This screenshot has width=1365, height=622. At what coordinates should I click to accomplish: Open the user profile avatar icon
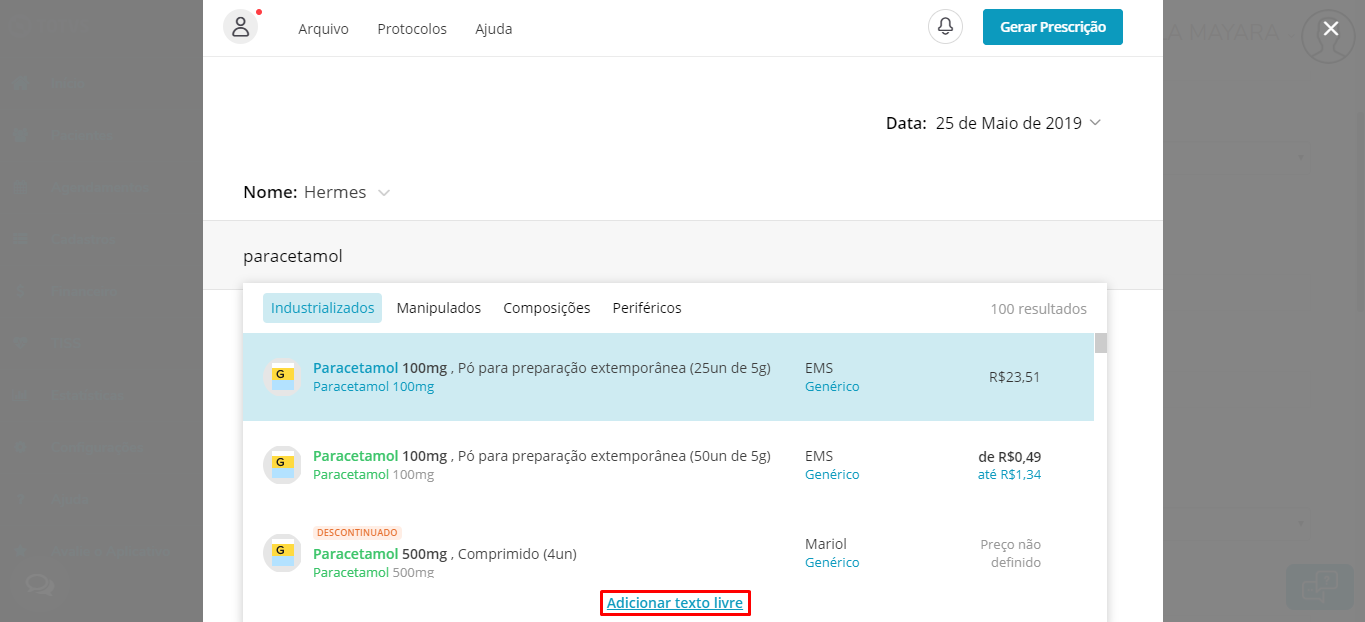coord(240,27)
